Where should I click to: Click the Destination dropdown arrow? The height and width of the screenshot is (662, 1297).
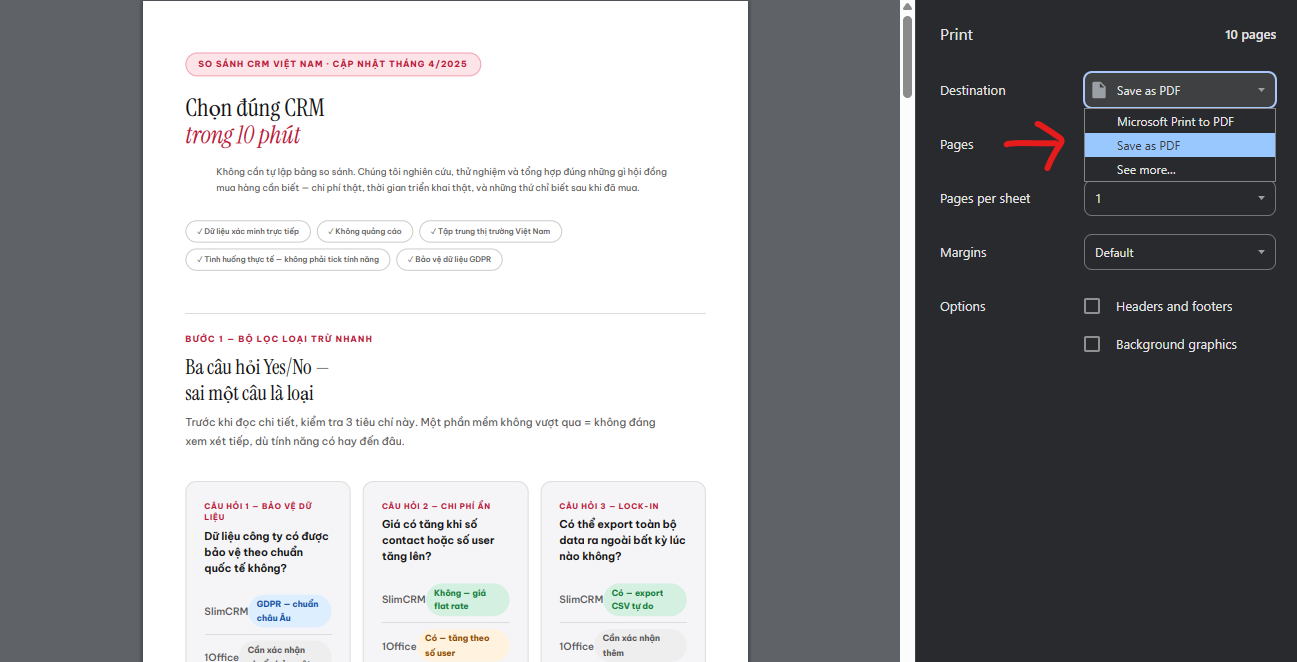coord(1261,90)
